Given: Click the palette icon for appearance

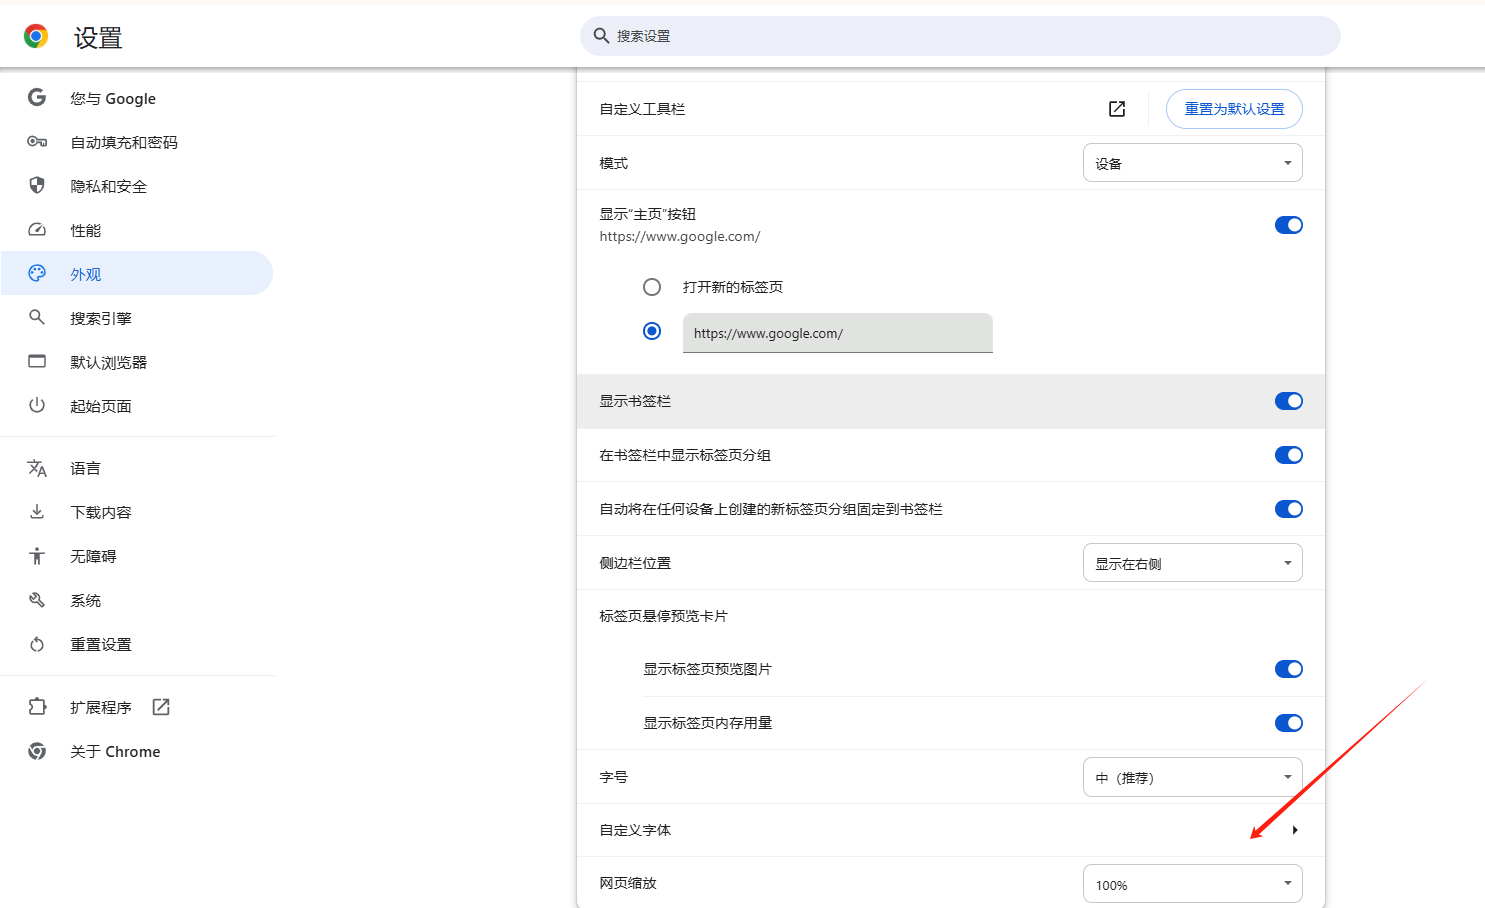Looking at the screenshot, I should (37, 273).
